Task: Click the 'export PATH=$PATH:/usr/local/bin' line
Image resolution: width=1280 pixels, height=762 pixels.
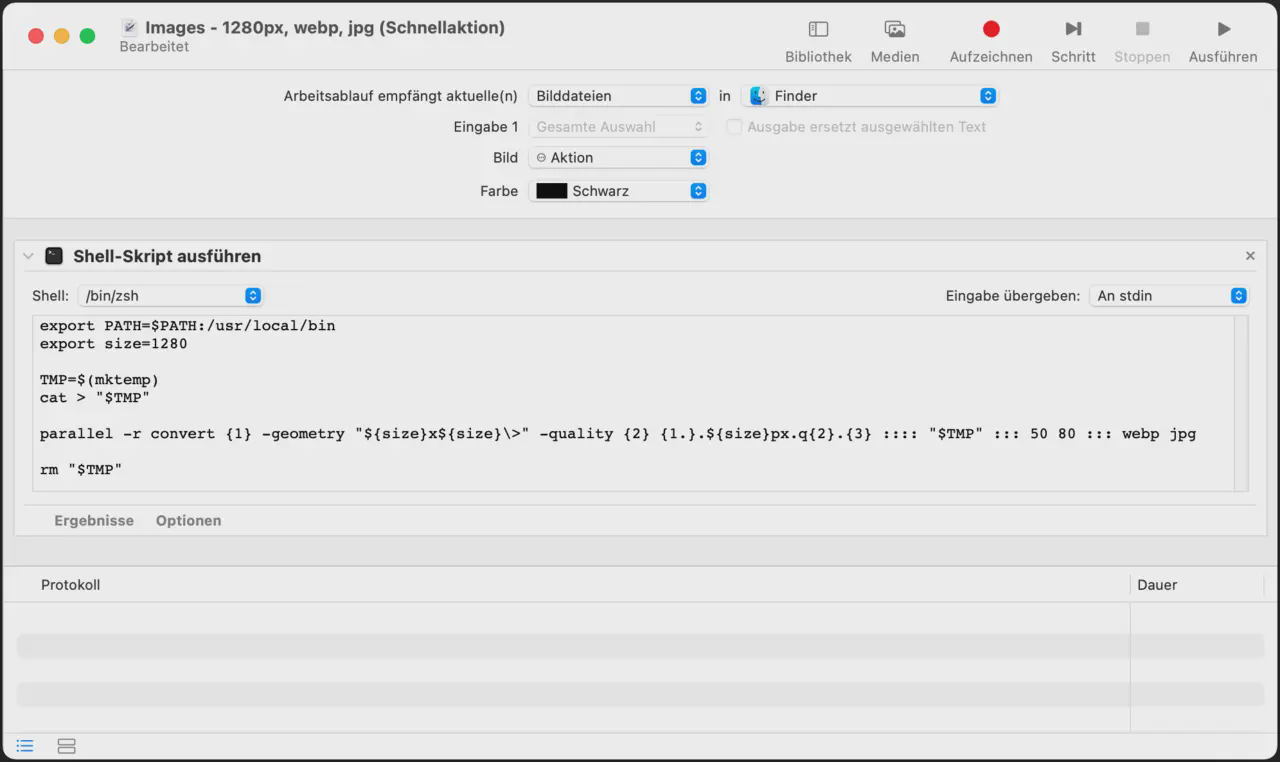Action: (187, 326)
